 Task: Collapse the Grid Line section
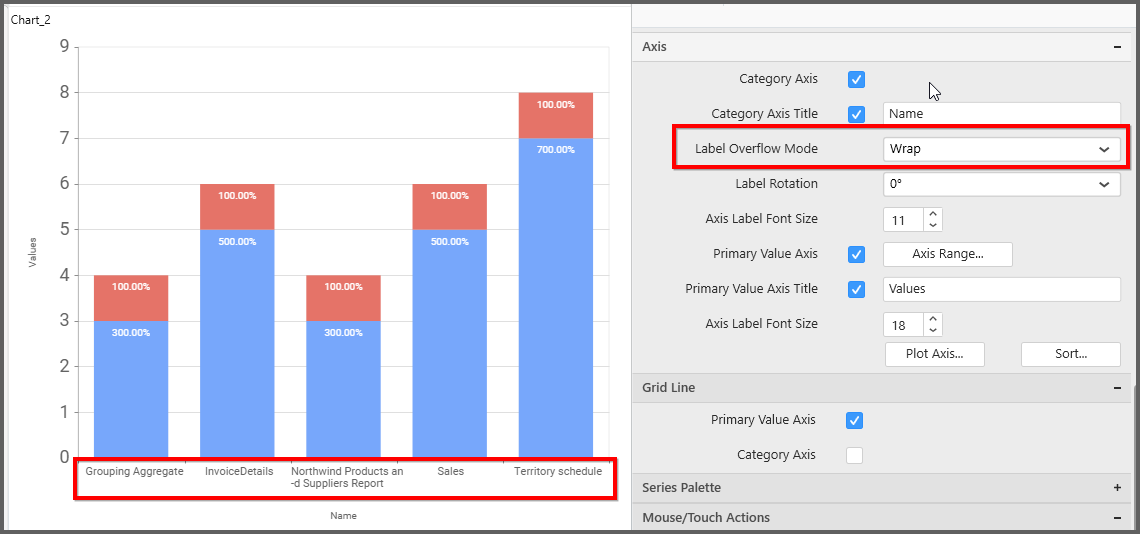tap(1116, 388)
